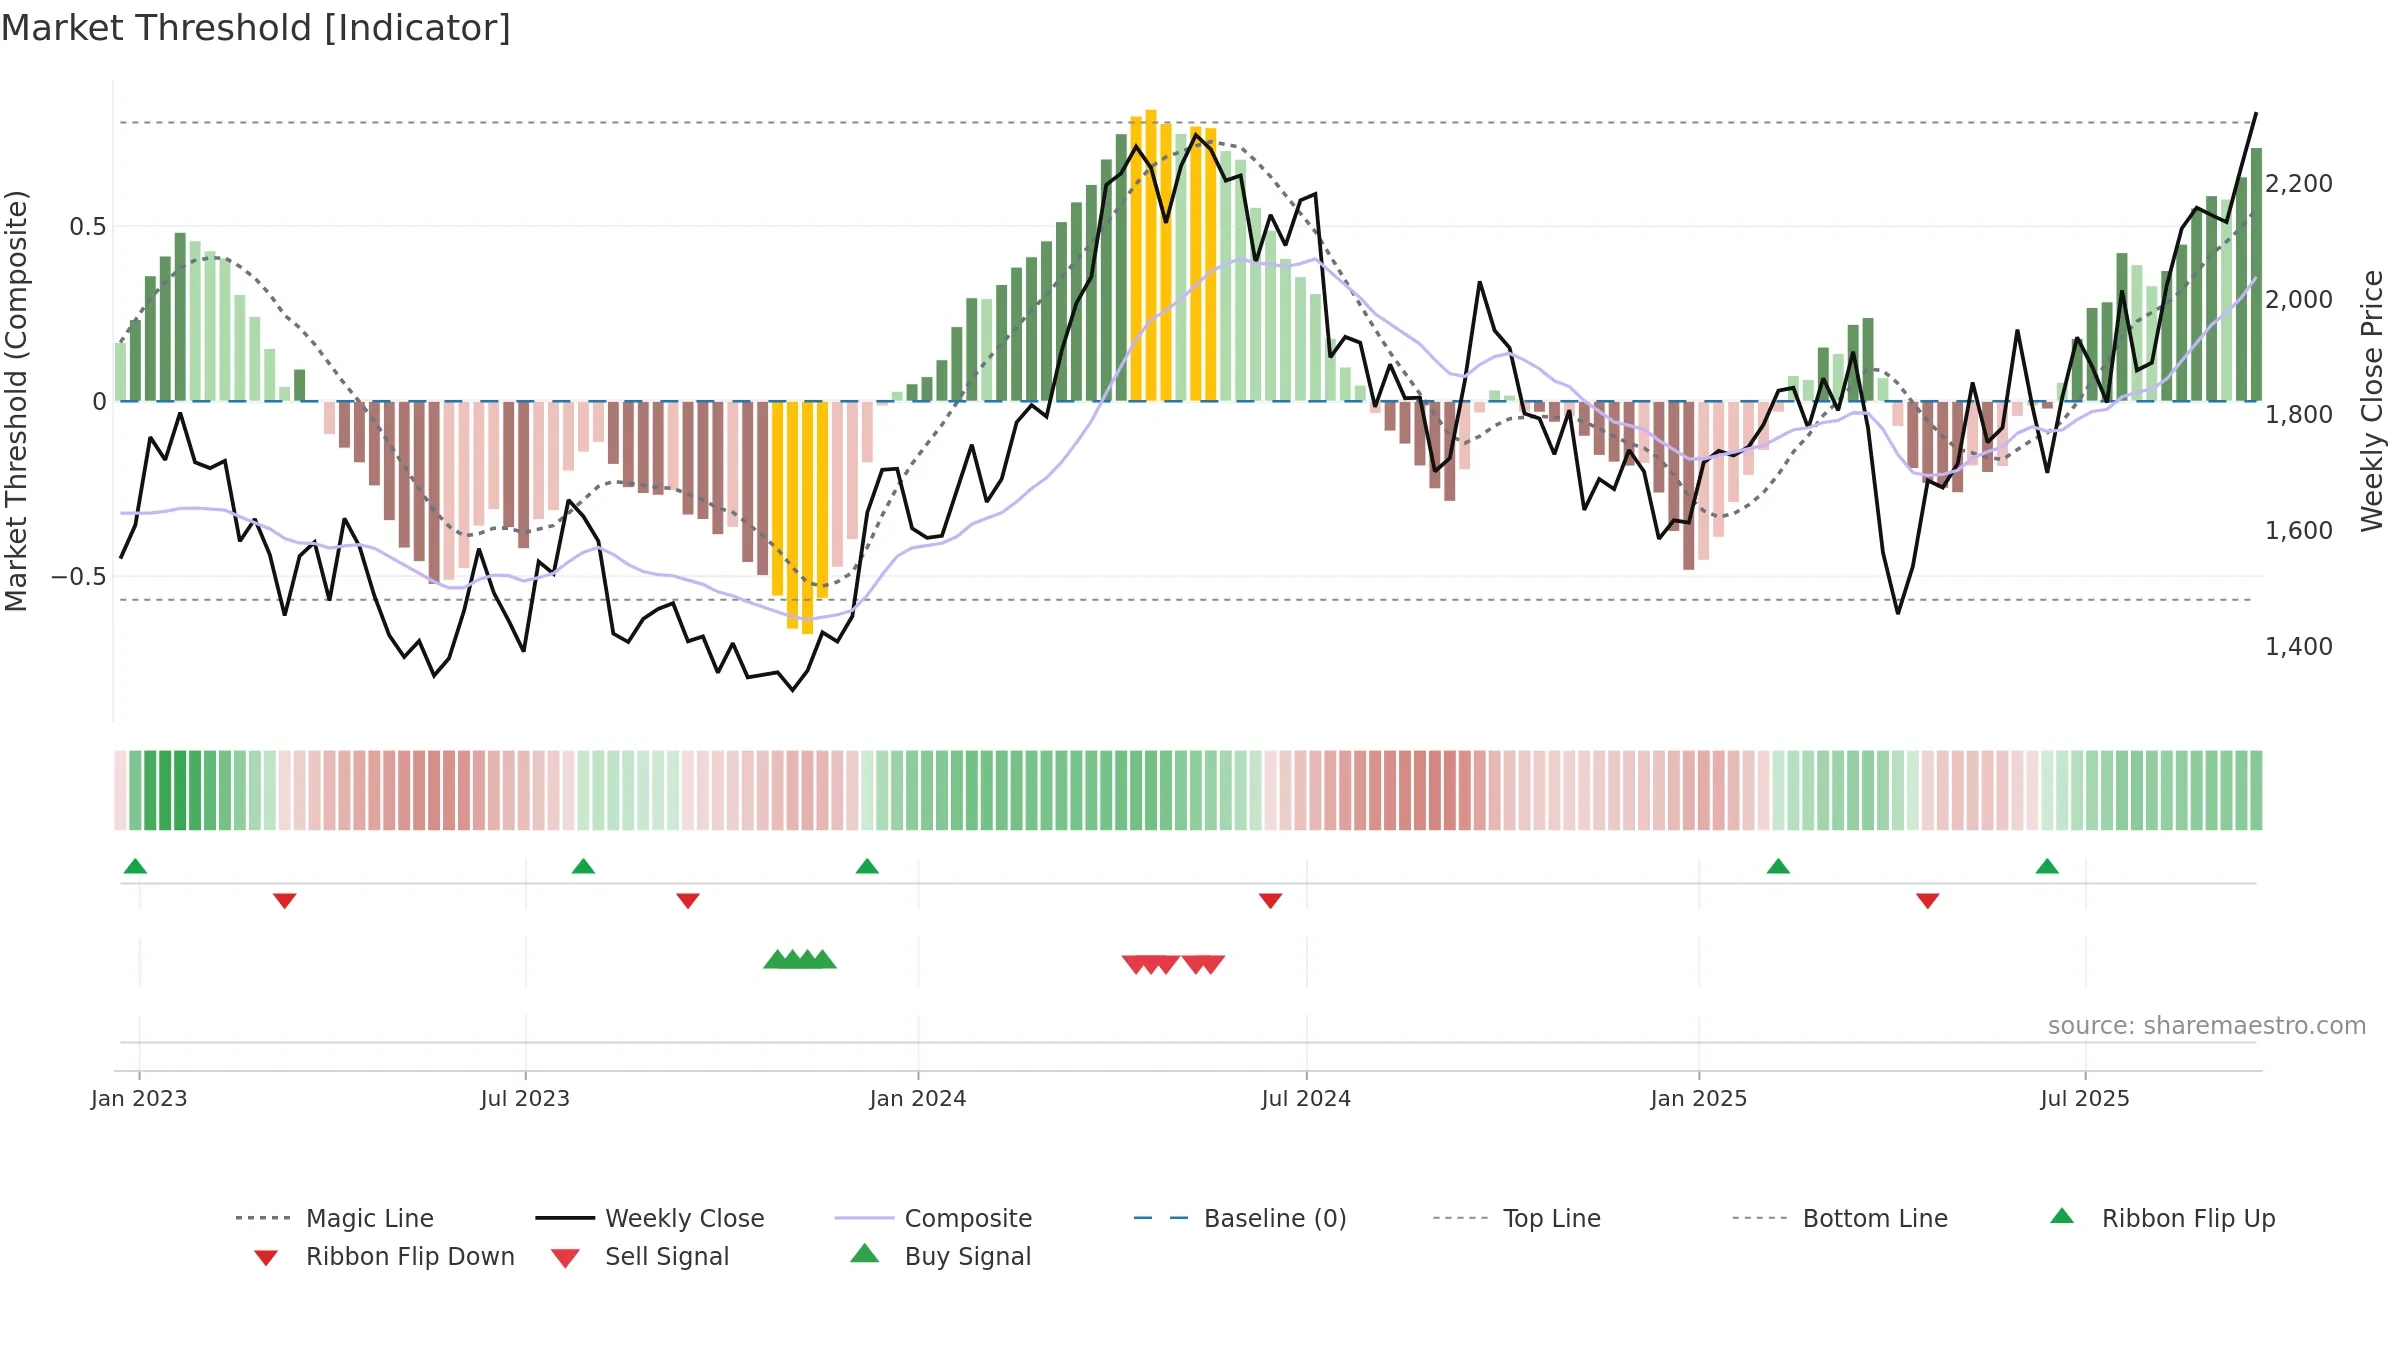Click the green Buy Signal legend triangle

click(865, 1253)
